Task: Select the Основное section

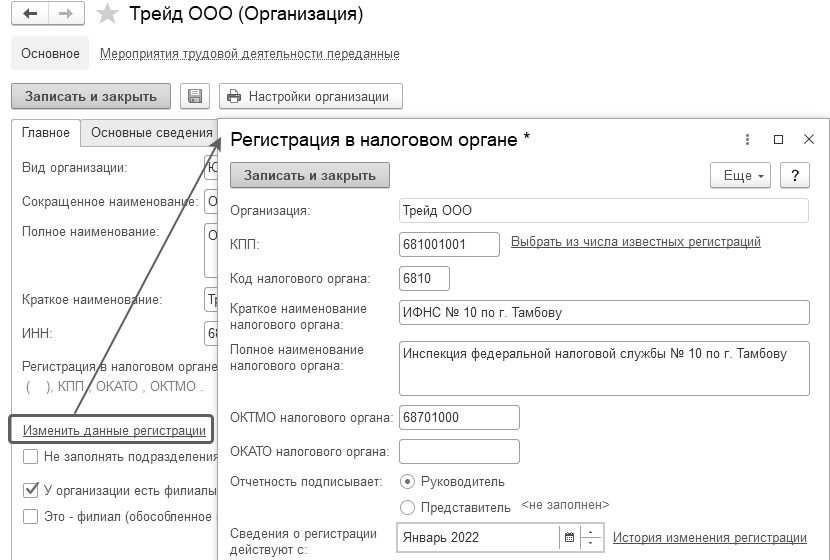Action: pos(50,53)
